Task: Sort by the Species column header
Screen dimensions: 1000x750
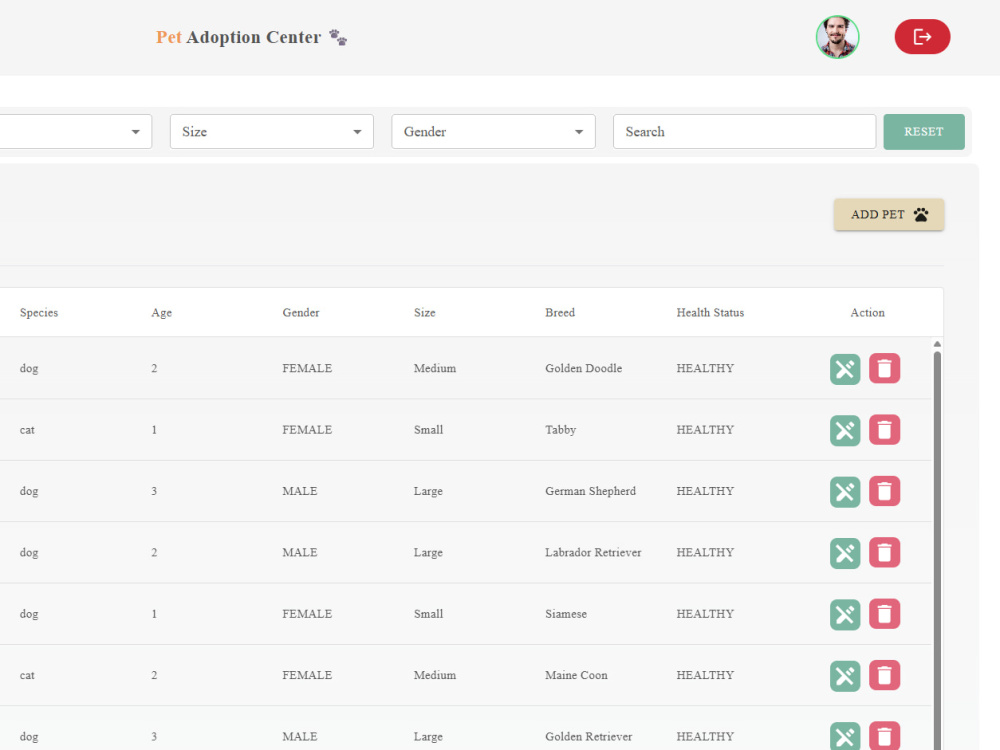Action: pos(39,312)
